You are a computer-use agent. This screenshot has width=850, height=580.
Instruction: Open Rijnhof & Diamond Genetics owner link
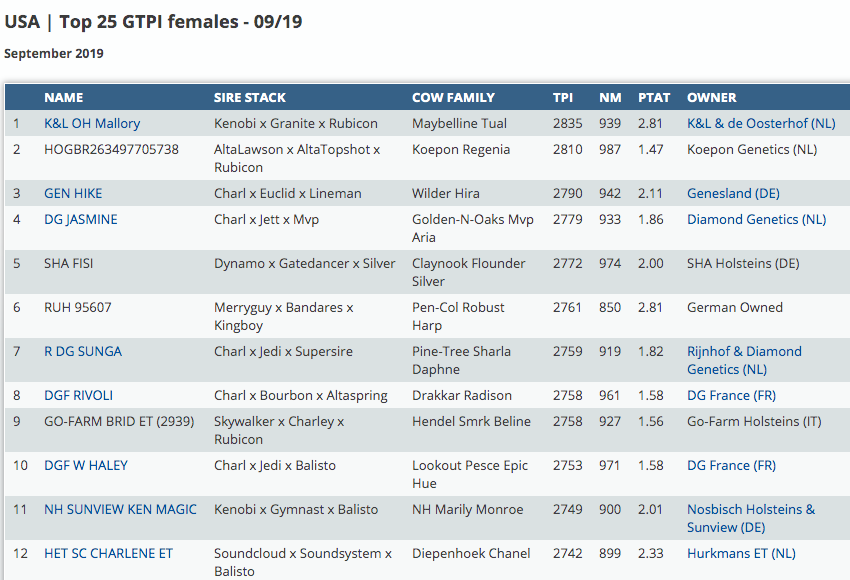(x=744, y=360)
